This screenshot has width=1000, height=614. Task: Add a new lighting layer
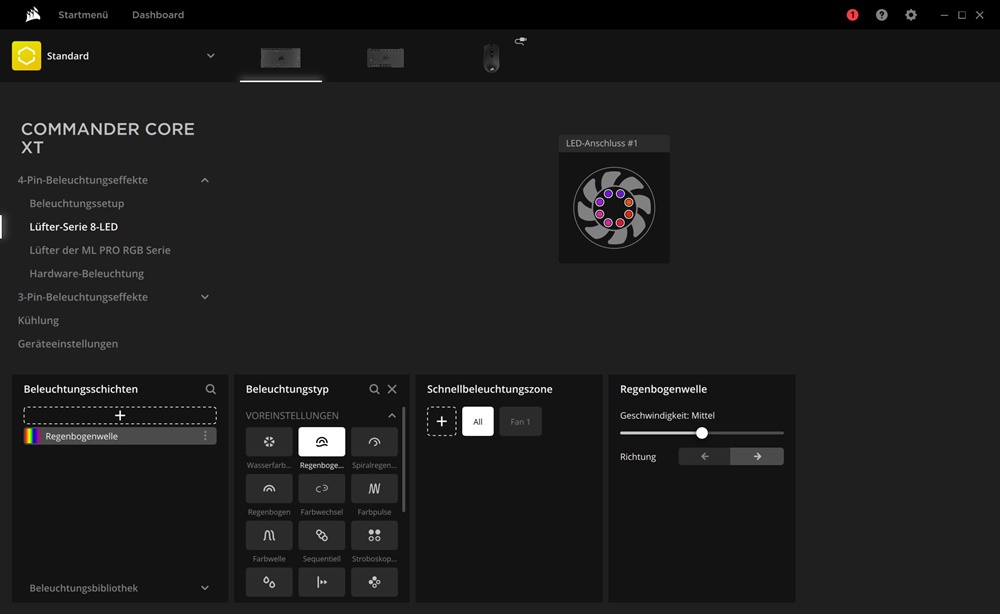120,415
